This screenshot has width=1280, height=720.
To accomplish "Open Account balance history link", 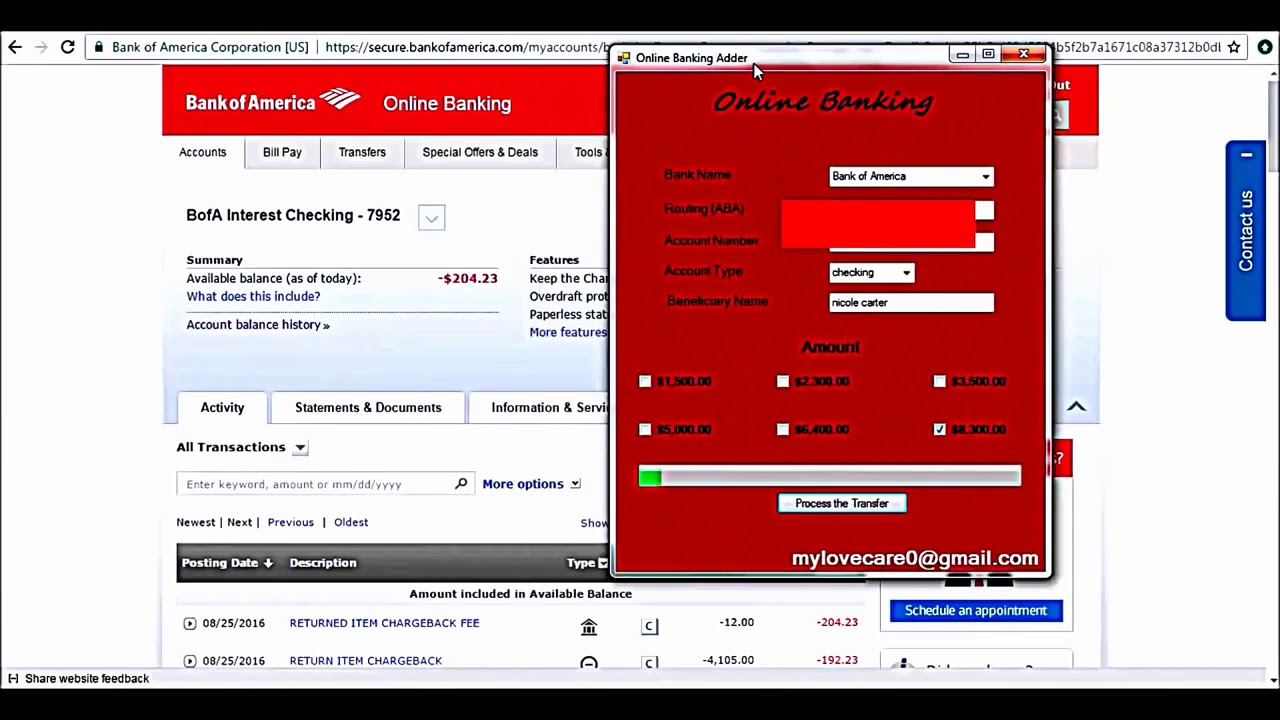I will coord(258,325).
